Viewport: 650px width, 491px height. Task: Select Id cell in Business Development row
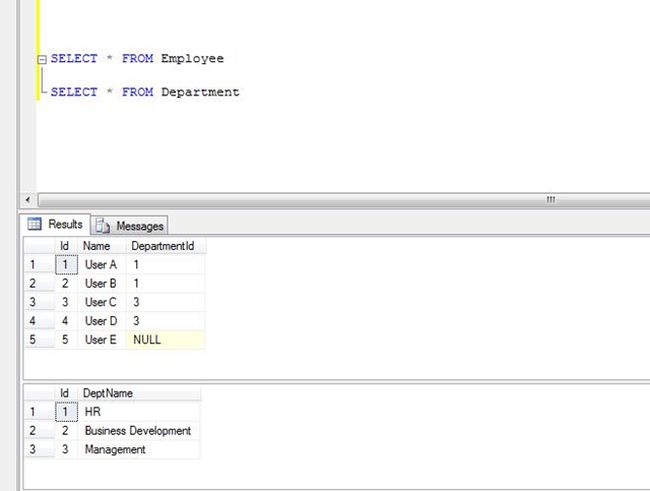pyautogui.click(x=66, y=431)
